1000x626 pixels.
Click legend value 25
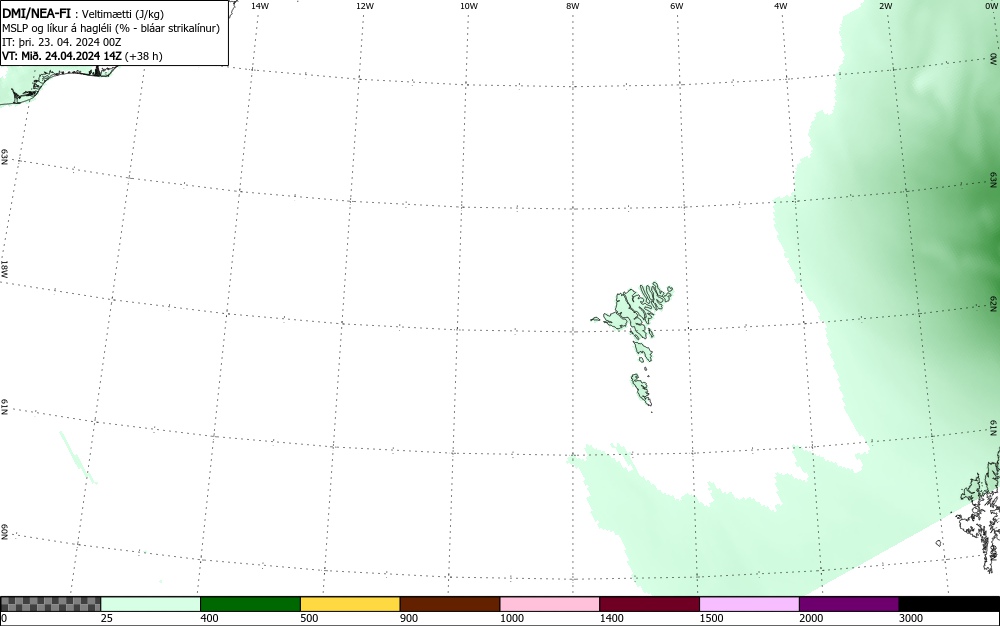[107, 618]
